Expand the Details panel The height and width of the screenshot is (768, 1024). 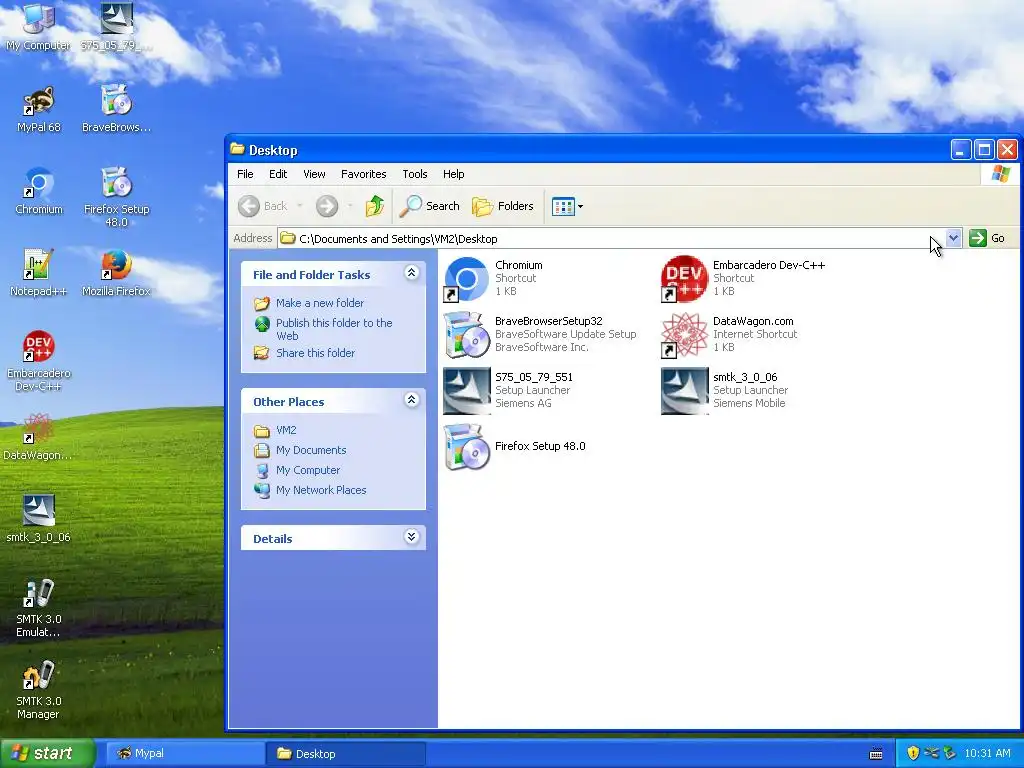[411, 537]
